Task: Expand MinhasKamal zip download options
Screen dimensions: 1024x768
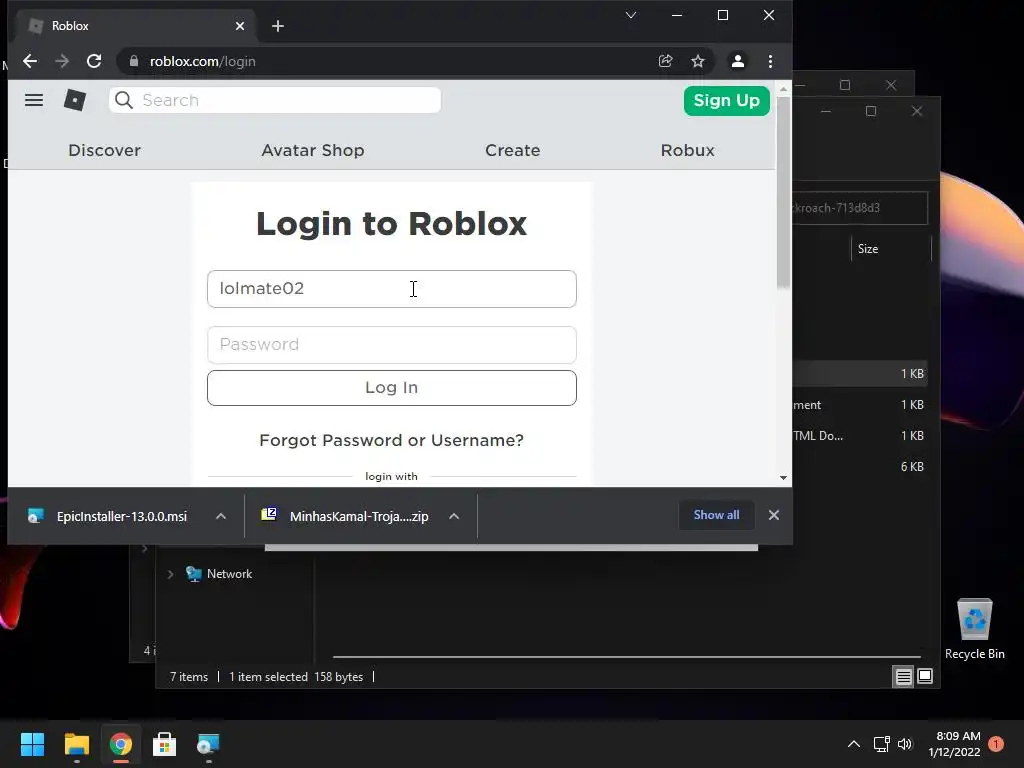Action: pos(454,516)
